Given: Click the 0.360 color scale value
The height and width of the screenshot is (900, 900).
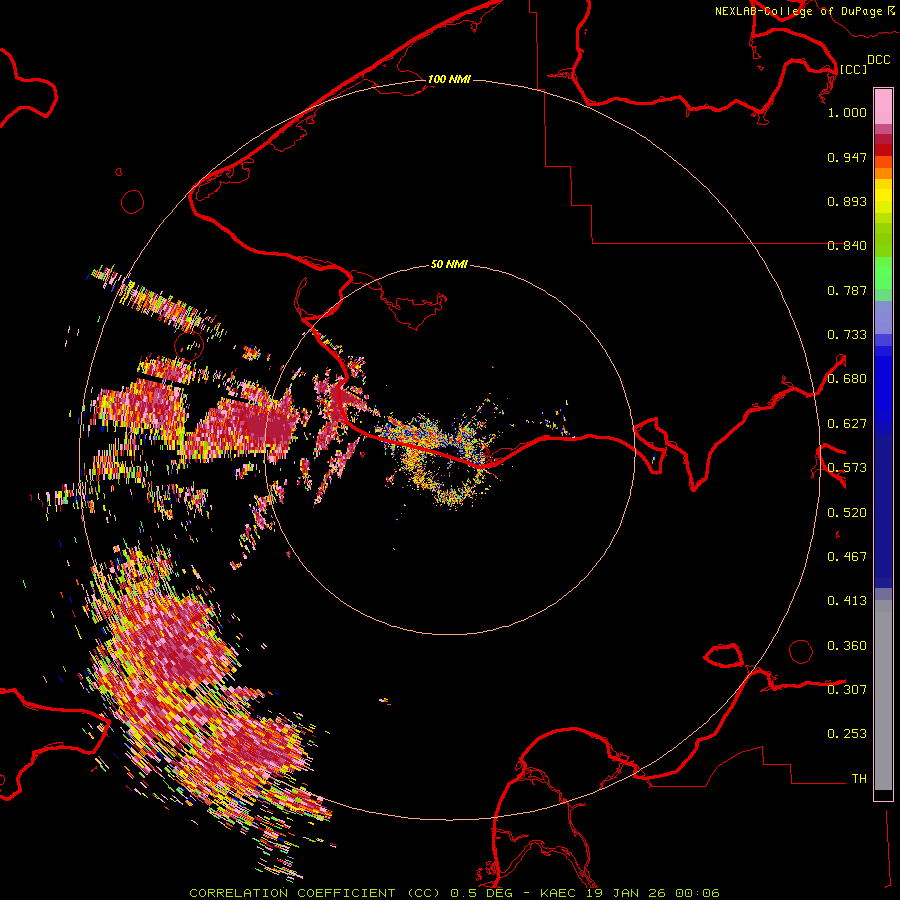Looking at the screenshot, I should click(847, 646).
